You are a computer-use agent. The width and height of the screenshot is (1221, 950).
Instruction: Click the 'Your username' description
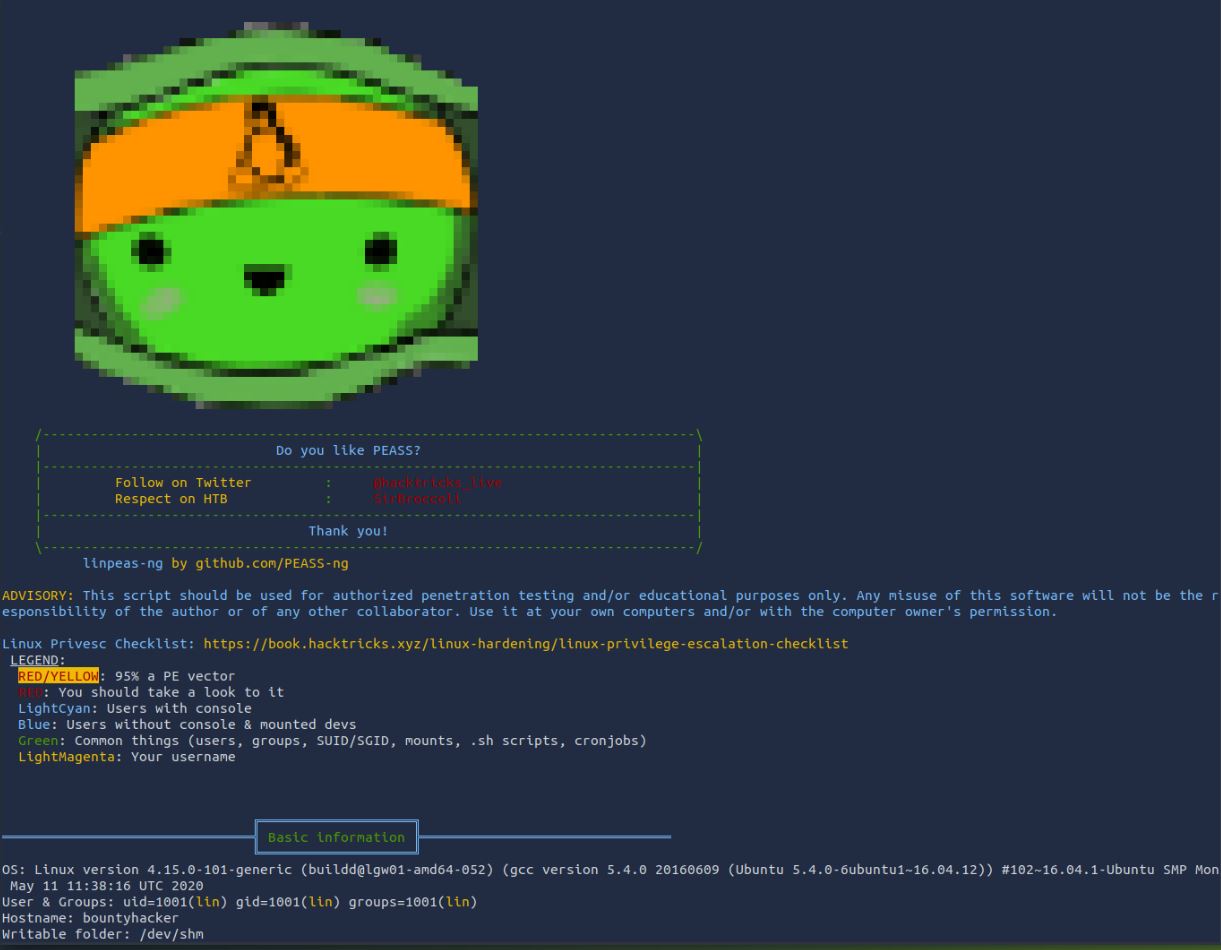click(x=183, y=757)
